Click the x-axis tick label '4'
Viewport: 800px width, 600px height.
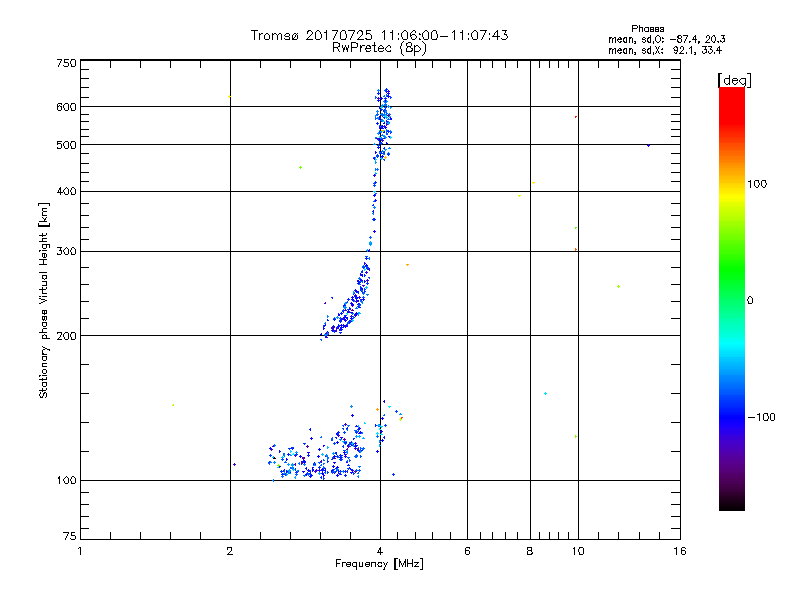coord(380,551)
